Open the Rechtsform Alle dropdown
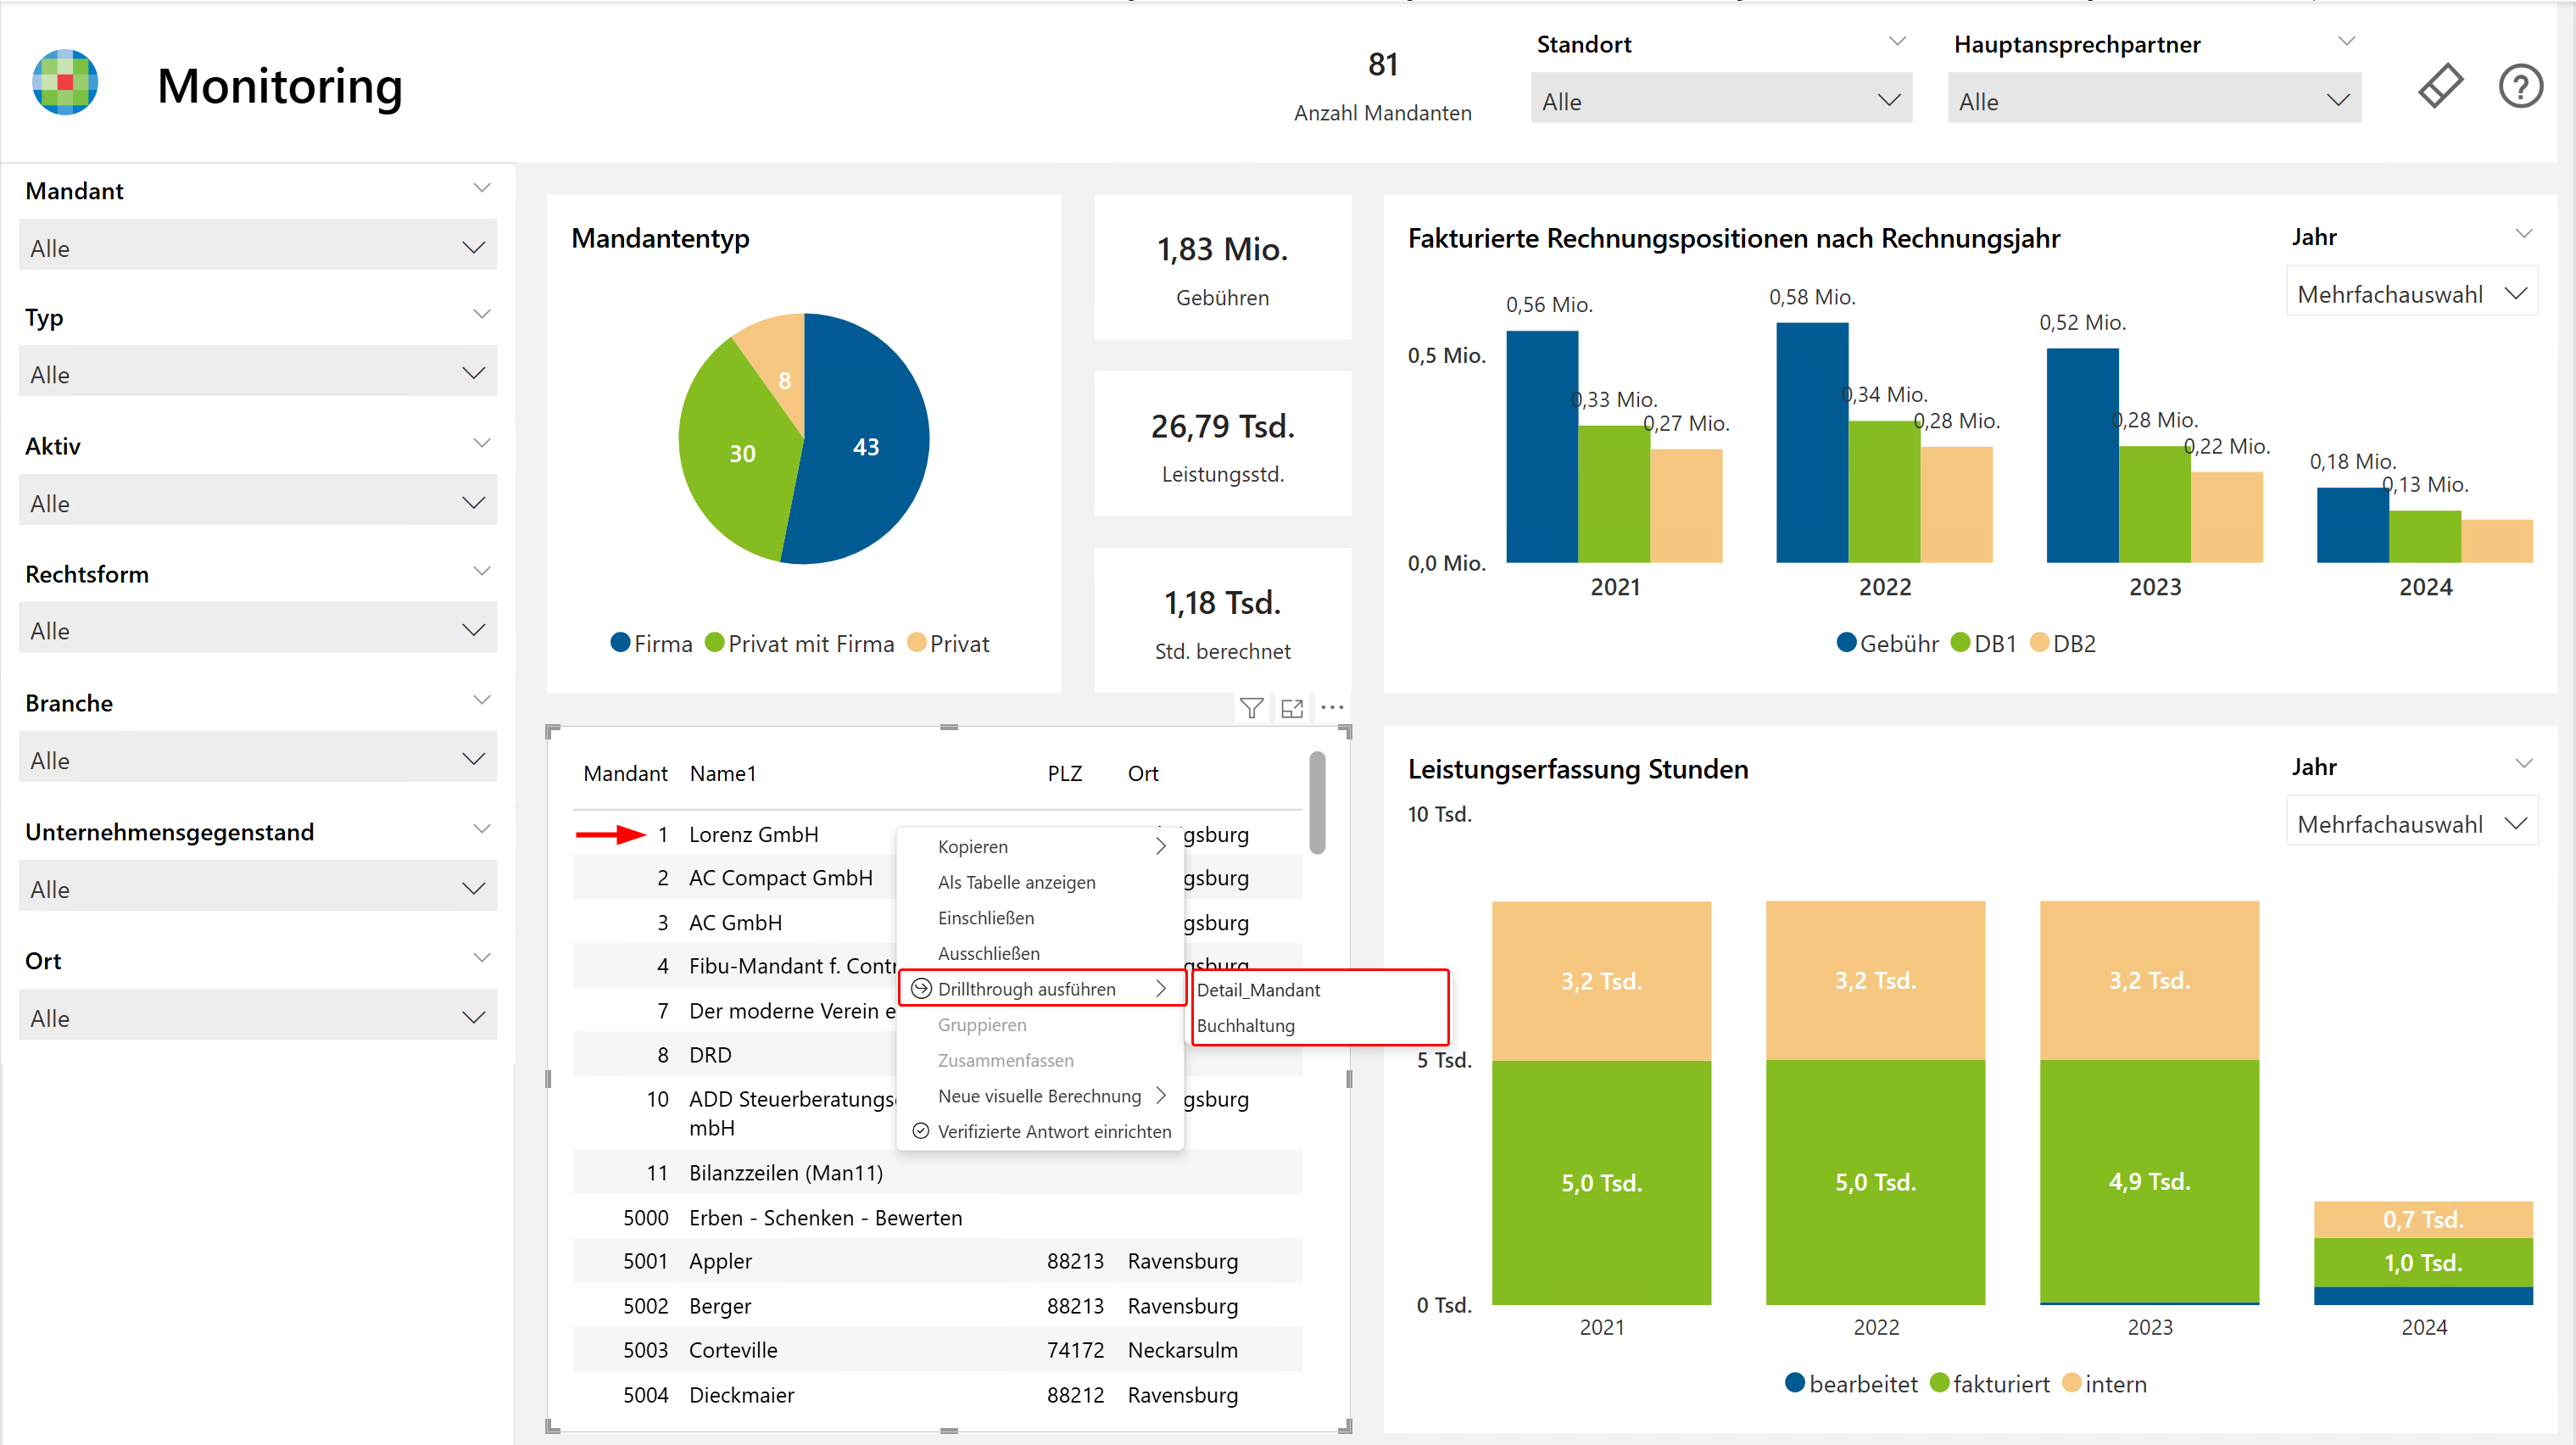This screenshot has width=2576, height=1445. [258, 627]
